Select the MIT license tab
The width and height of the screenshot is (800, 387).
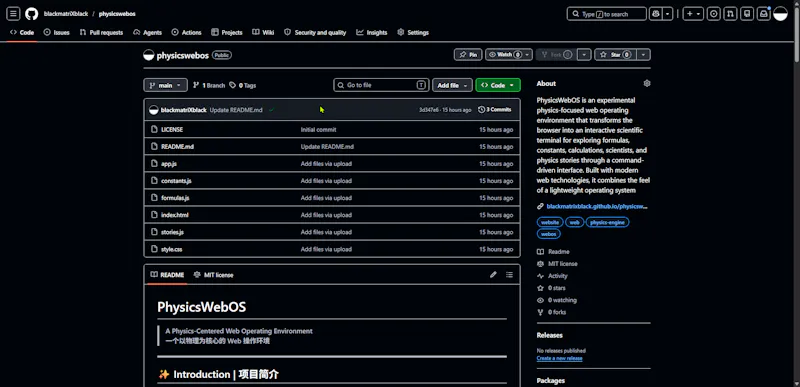[x=214, y=275]
